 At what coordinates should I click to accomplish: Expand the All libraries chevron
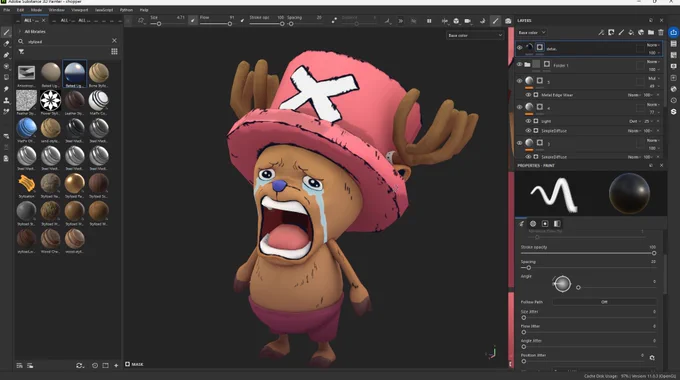20,31
